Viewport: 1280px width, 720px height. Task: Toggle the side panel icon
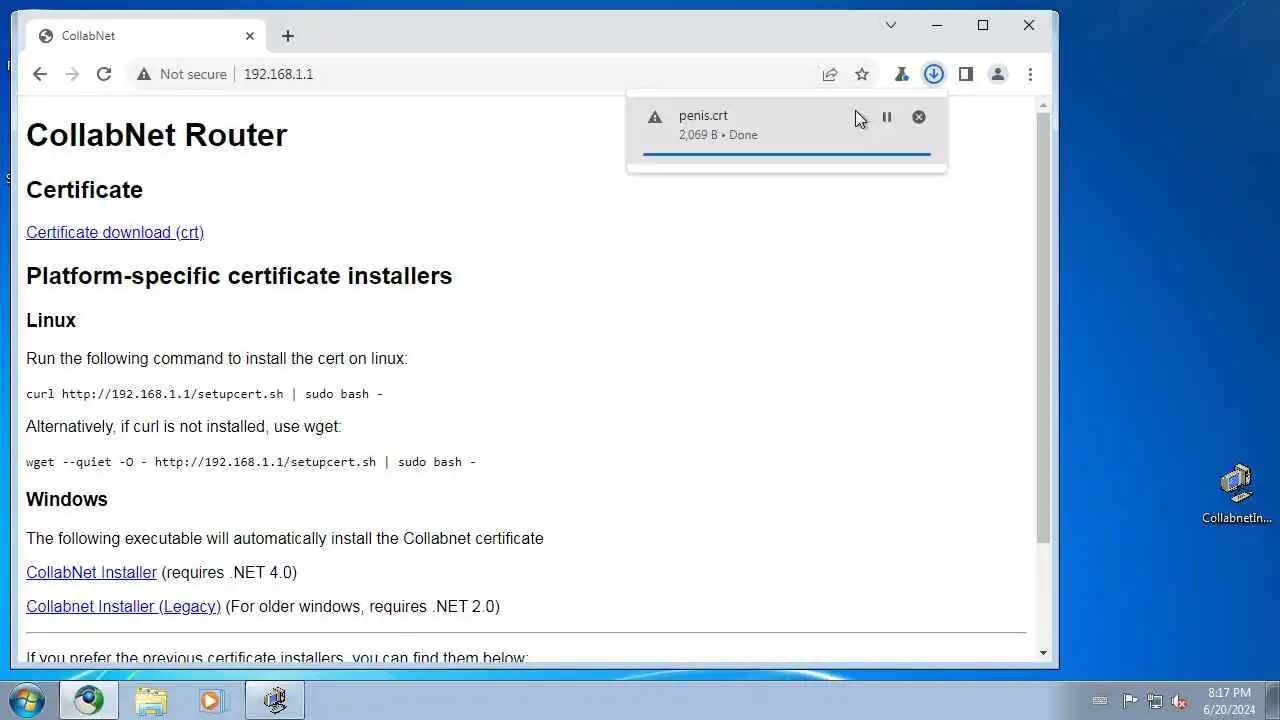coord(965,74)
